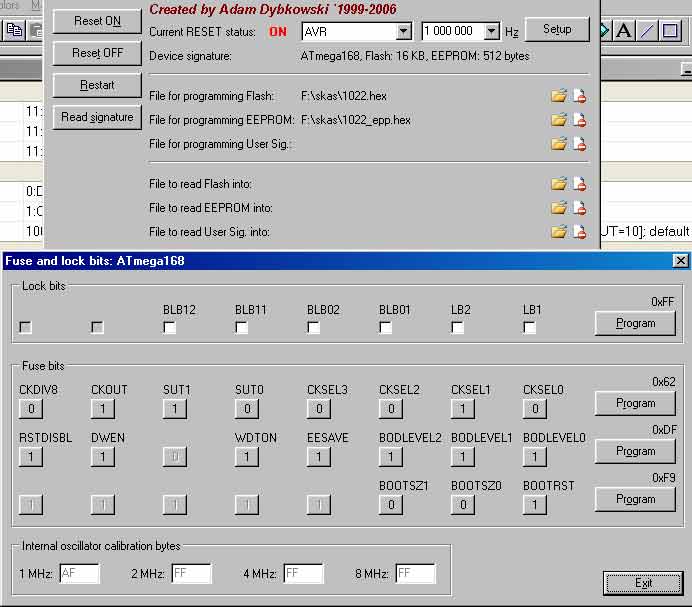
Task: Toggle the BOOTSZ1 fuse bit button
Action: click(x=391, y=504)
